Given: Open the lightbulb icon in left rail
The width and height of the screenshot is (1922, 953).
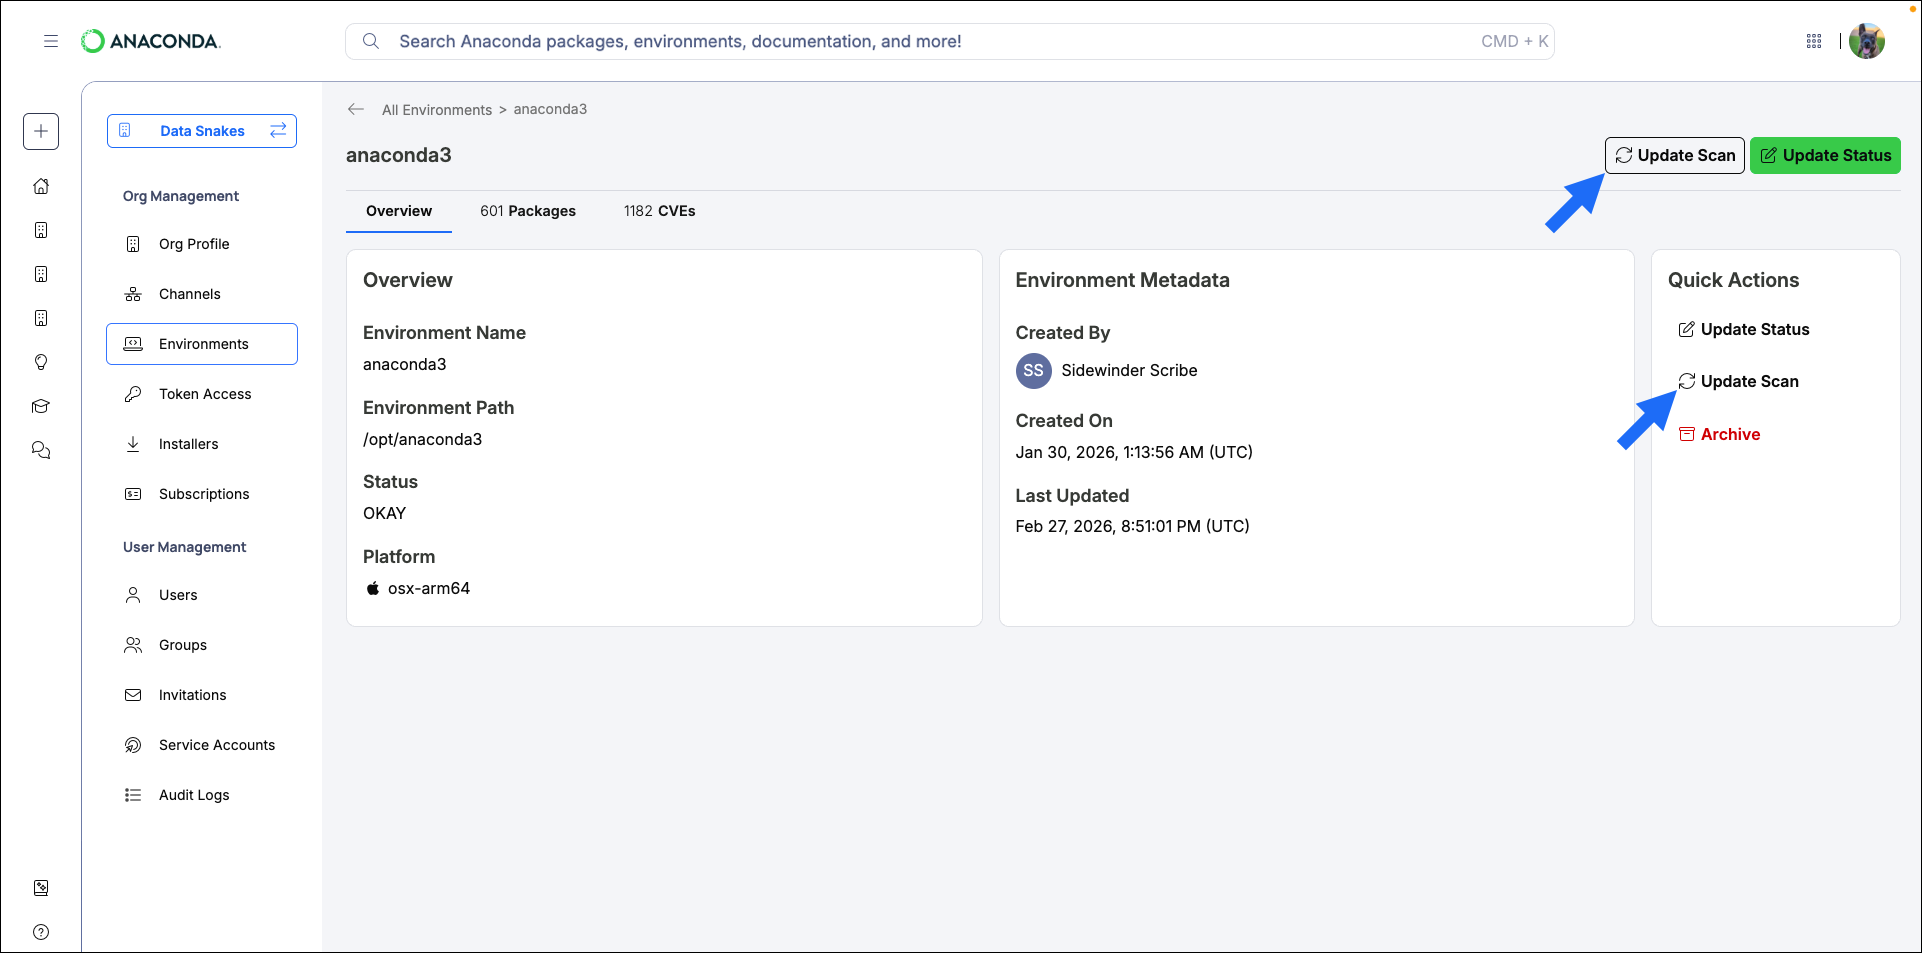Looking at the screenshot, I should 41,362.
